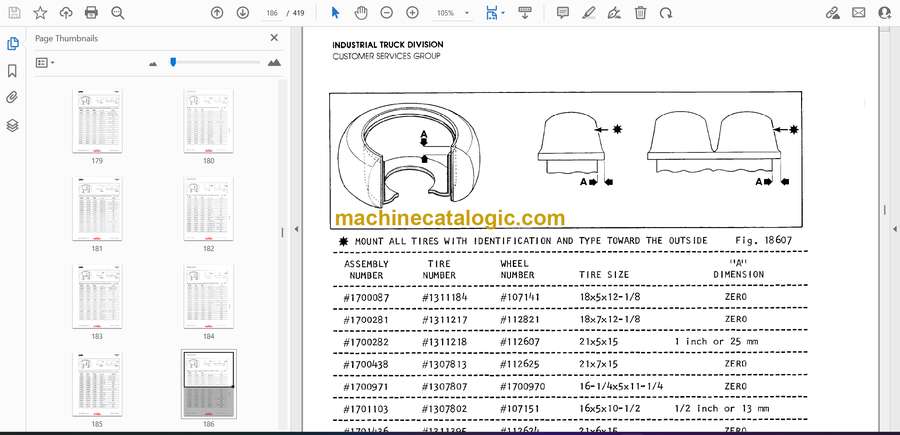Screen dimensions: 900x435
Task: Zoom out with the minus button
Action: coord(386,13)
